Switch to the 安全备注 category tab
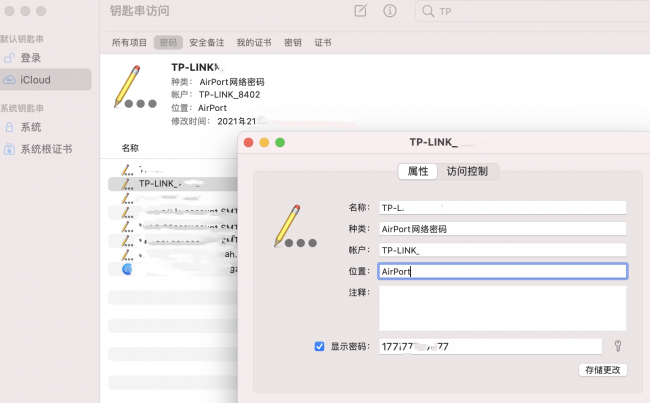The width and height of the screenshot is (650, 403). click(x=206, y=42)
